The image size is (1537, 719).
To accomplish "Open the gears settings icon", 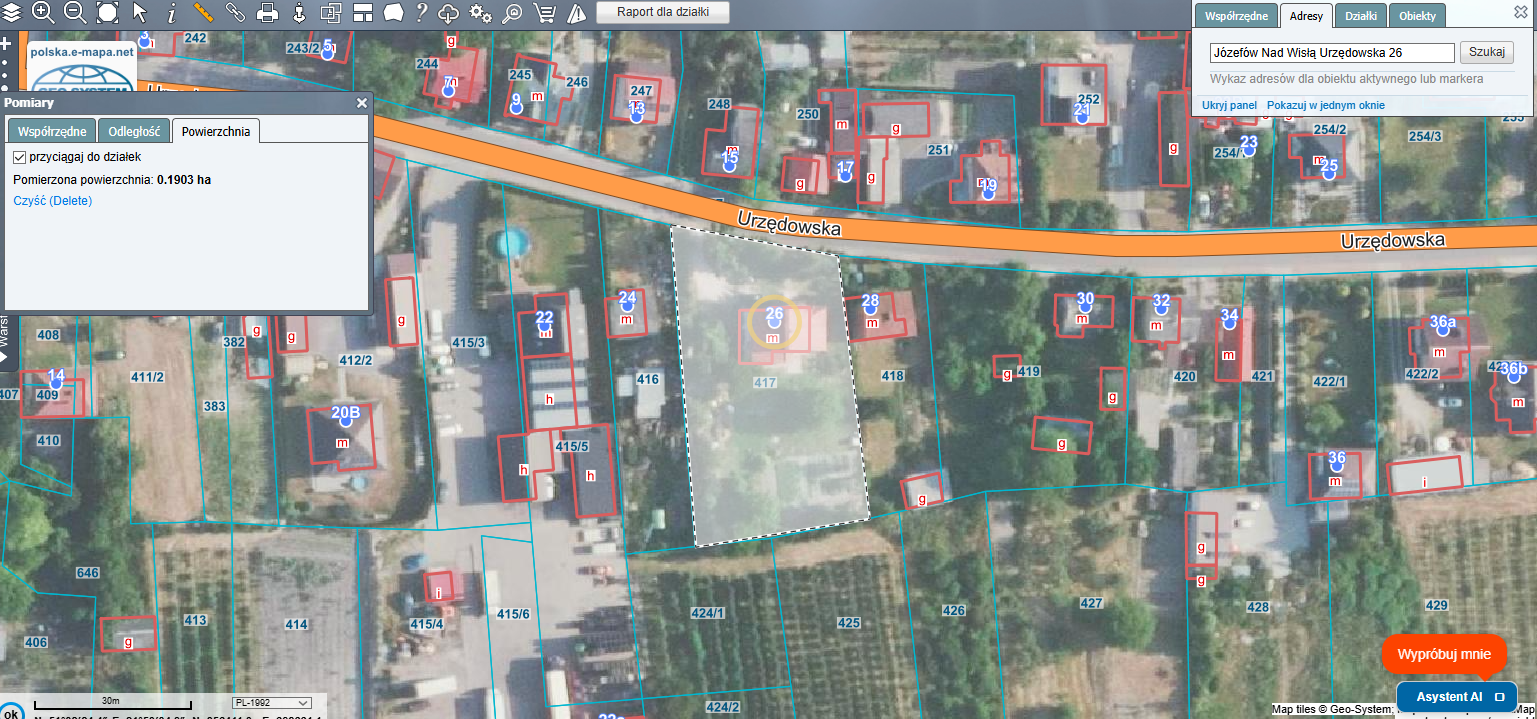I will pyautogui.click(x=480, y=13).
